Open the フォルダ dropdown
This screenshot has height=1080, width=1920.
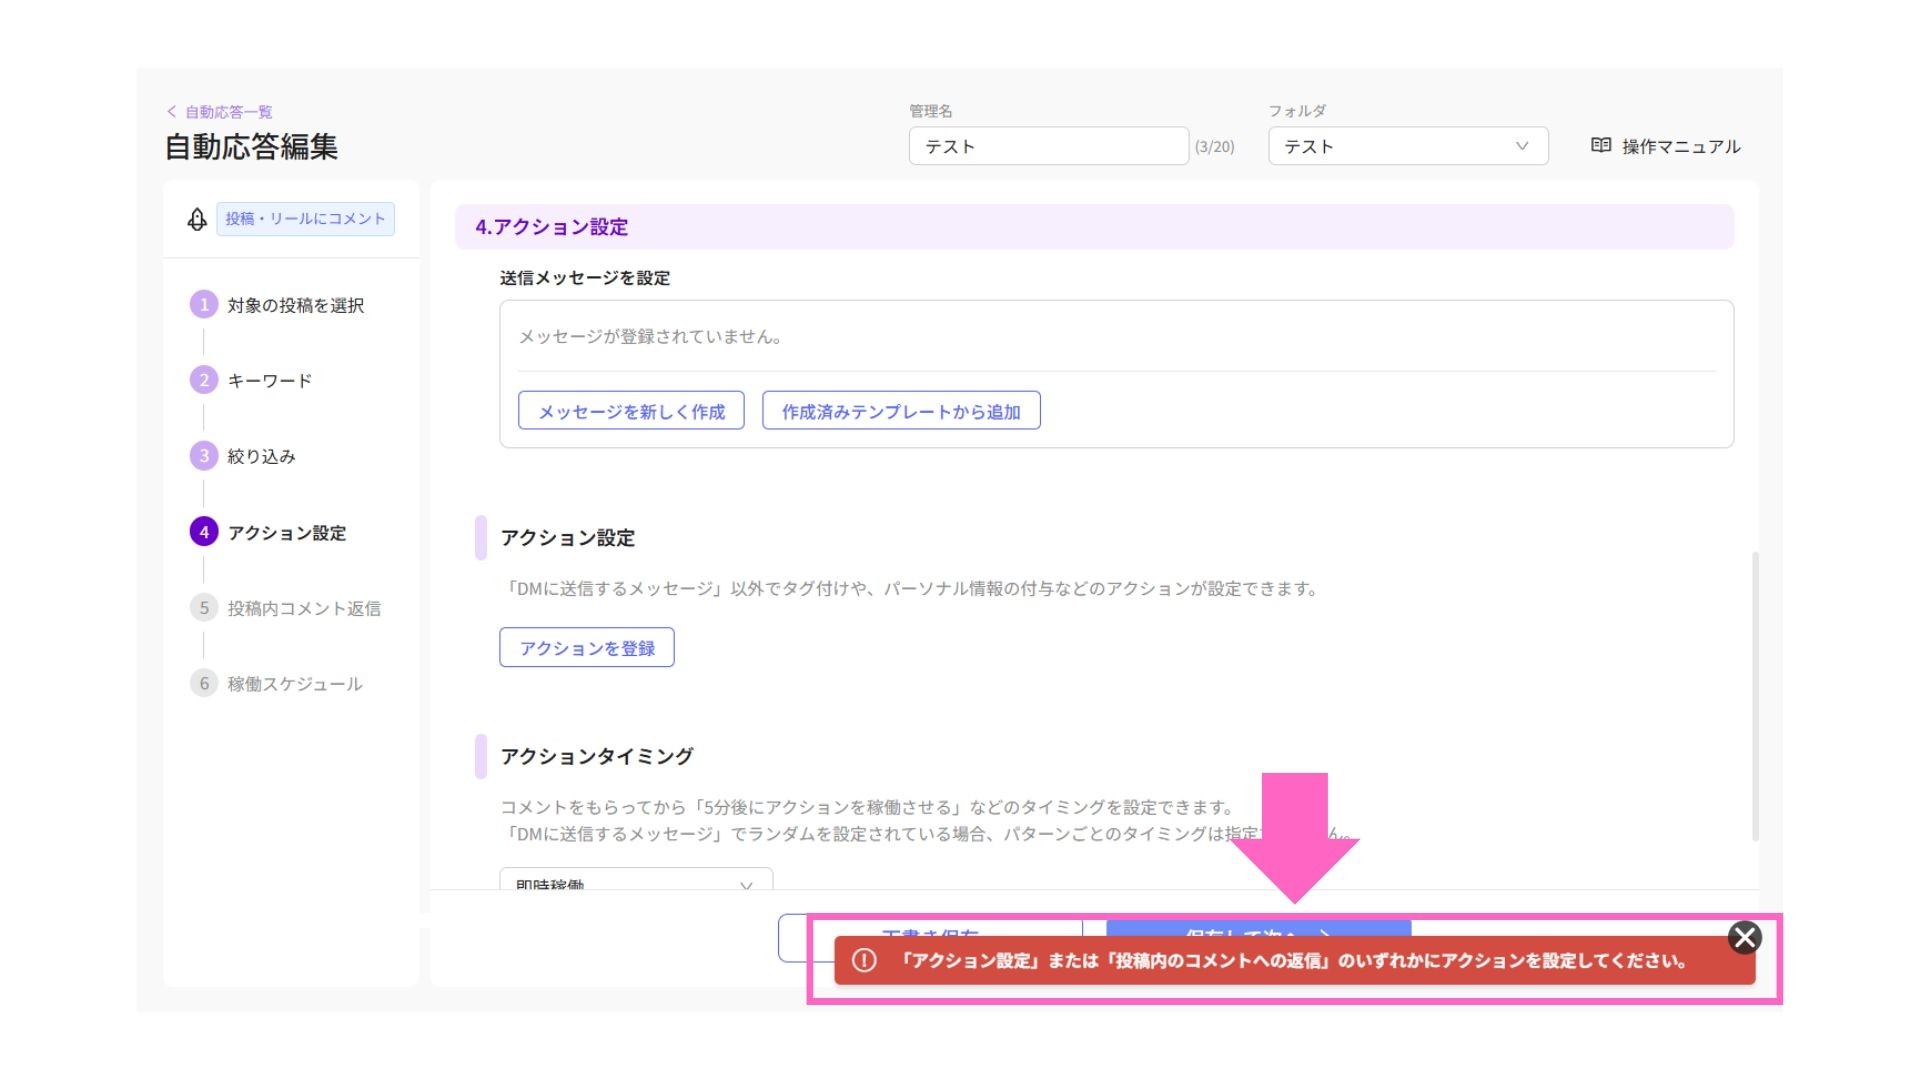tap(1407, 146)
